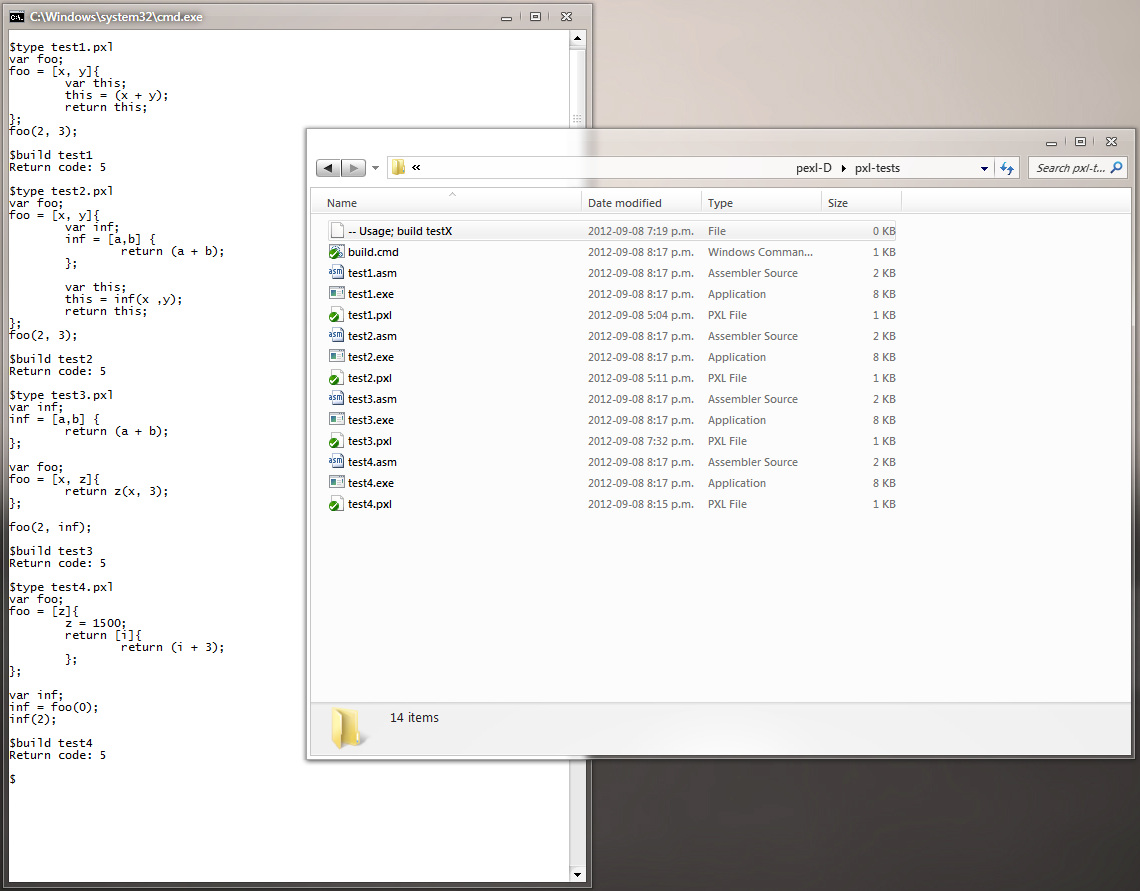This screenshot has width=1140, height=891.
Task: Select the test1.asm assembler file icon
Action: tap(336, 273)
